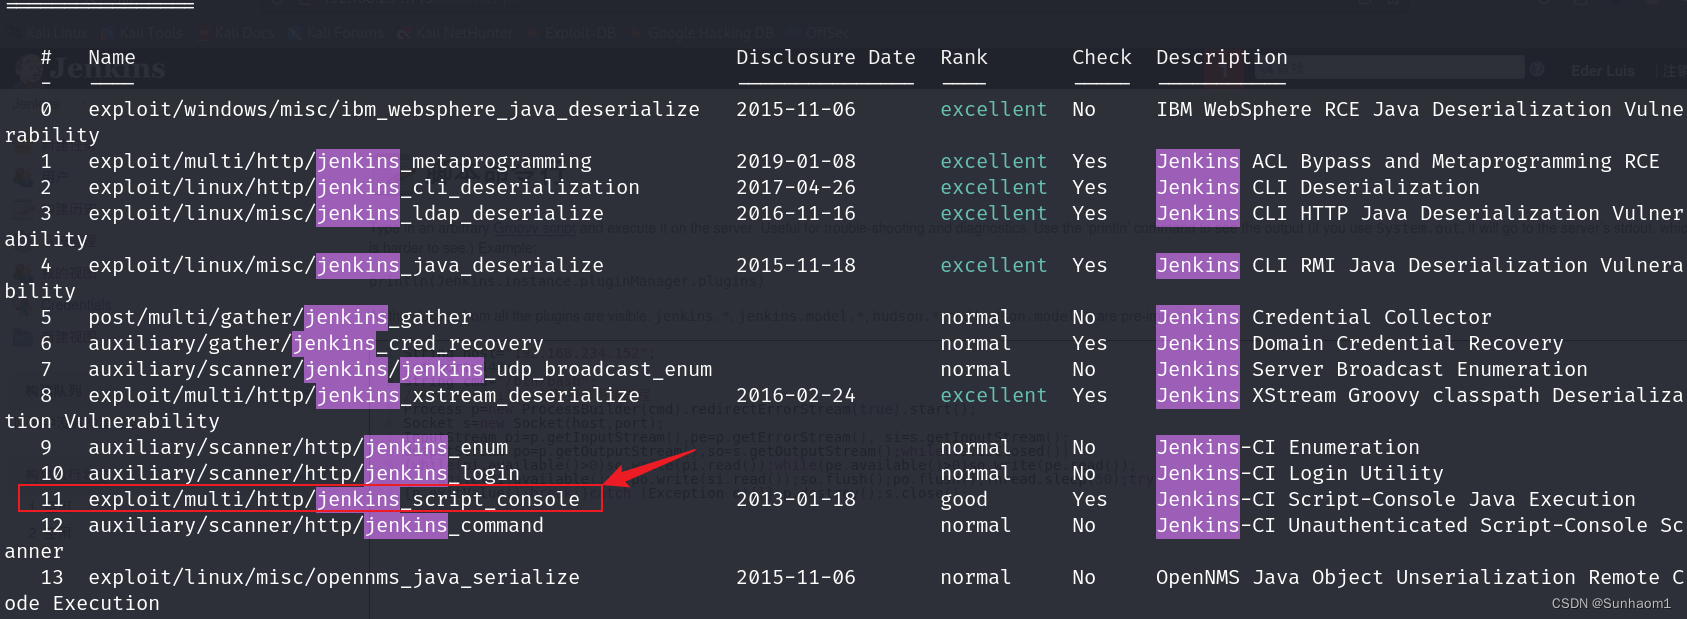Click 'Yes' check value for jenkins_cred_recovery

(1090, 343)
